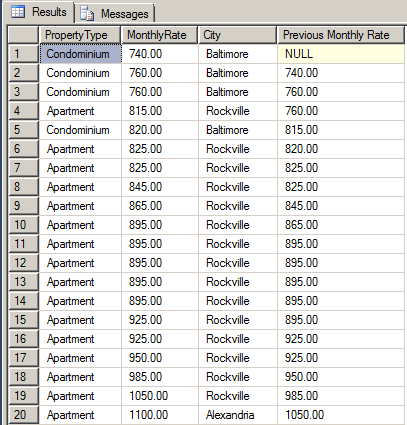Select row header 20
Viewport: 407px width, 425px height.
tap(23, 415)
